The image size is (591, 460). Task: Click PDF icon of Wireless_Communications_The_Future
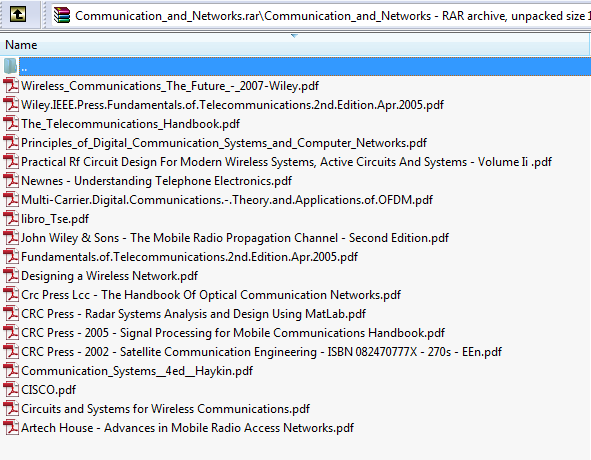(x=11, y=86)
